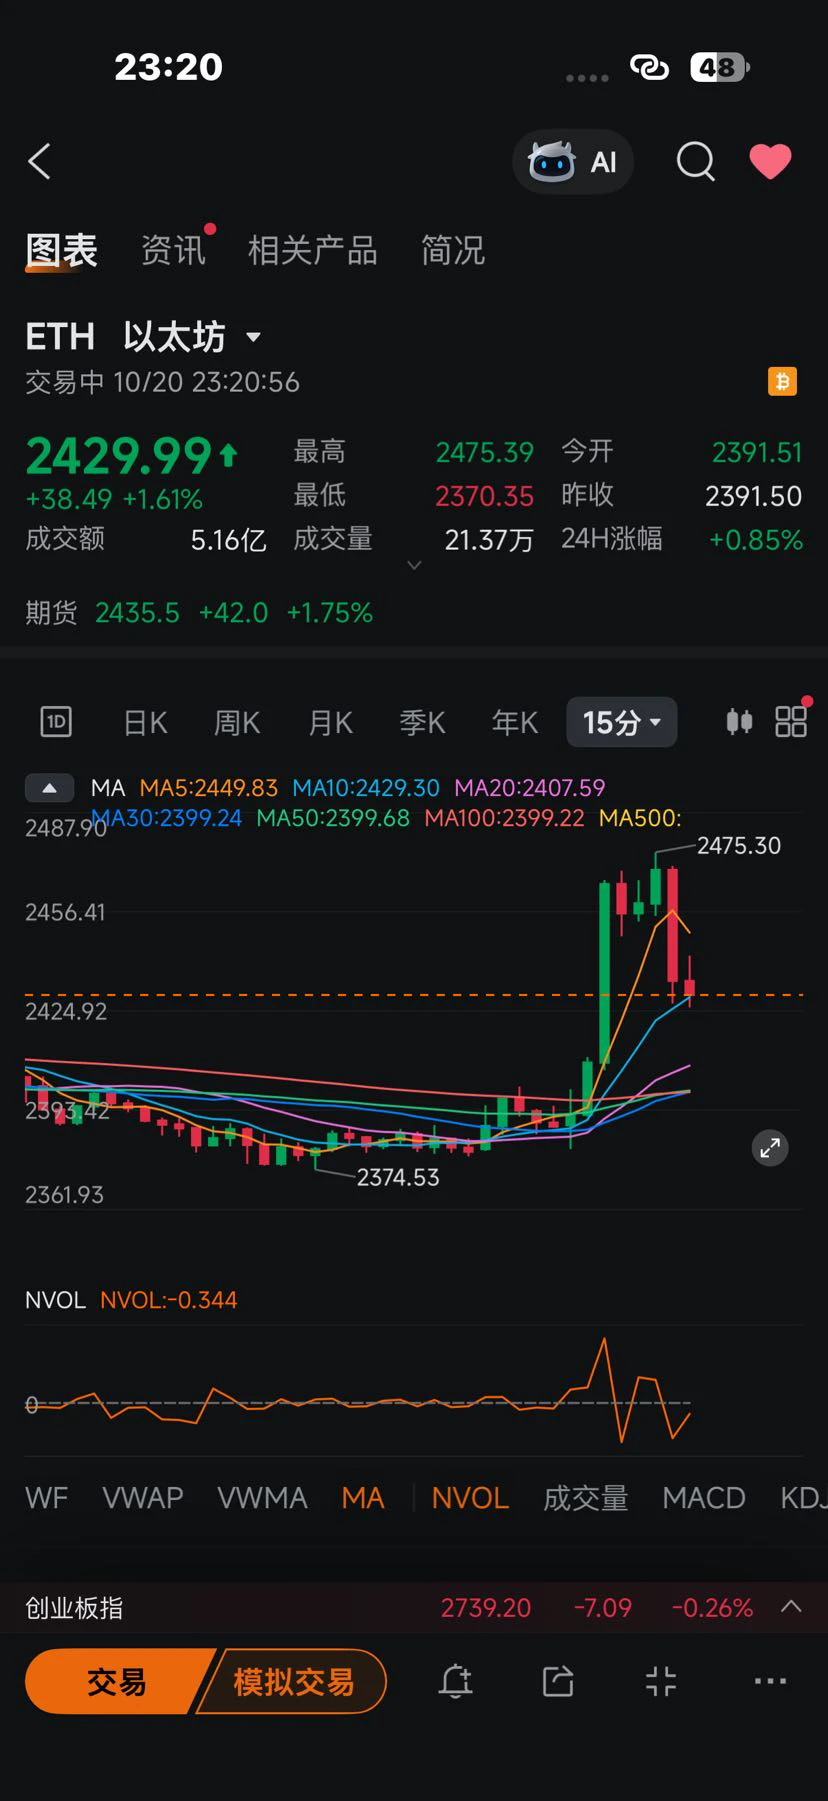Open the 1D intraday chart icon
This screenshot has width=828, height=1801.
(56, 721)
